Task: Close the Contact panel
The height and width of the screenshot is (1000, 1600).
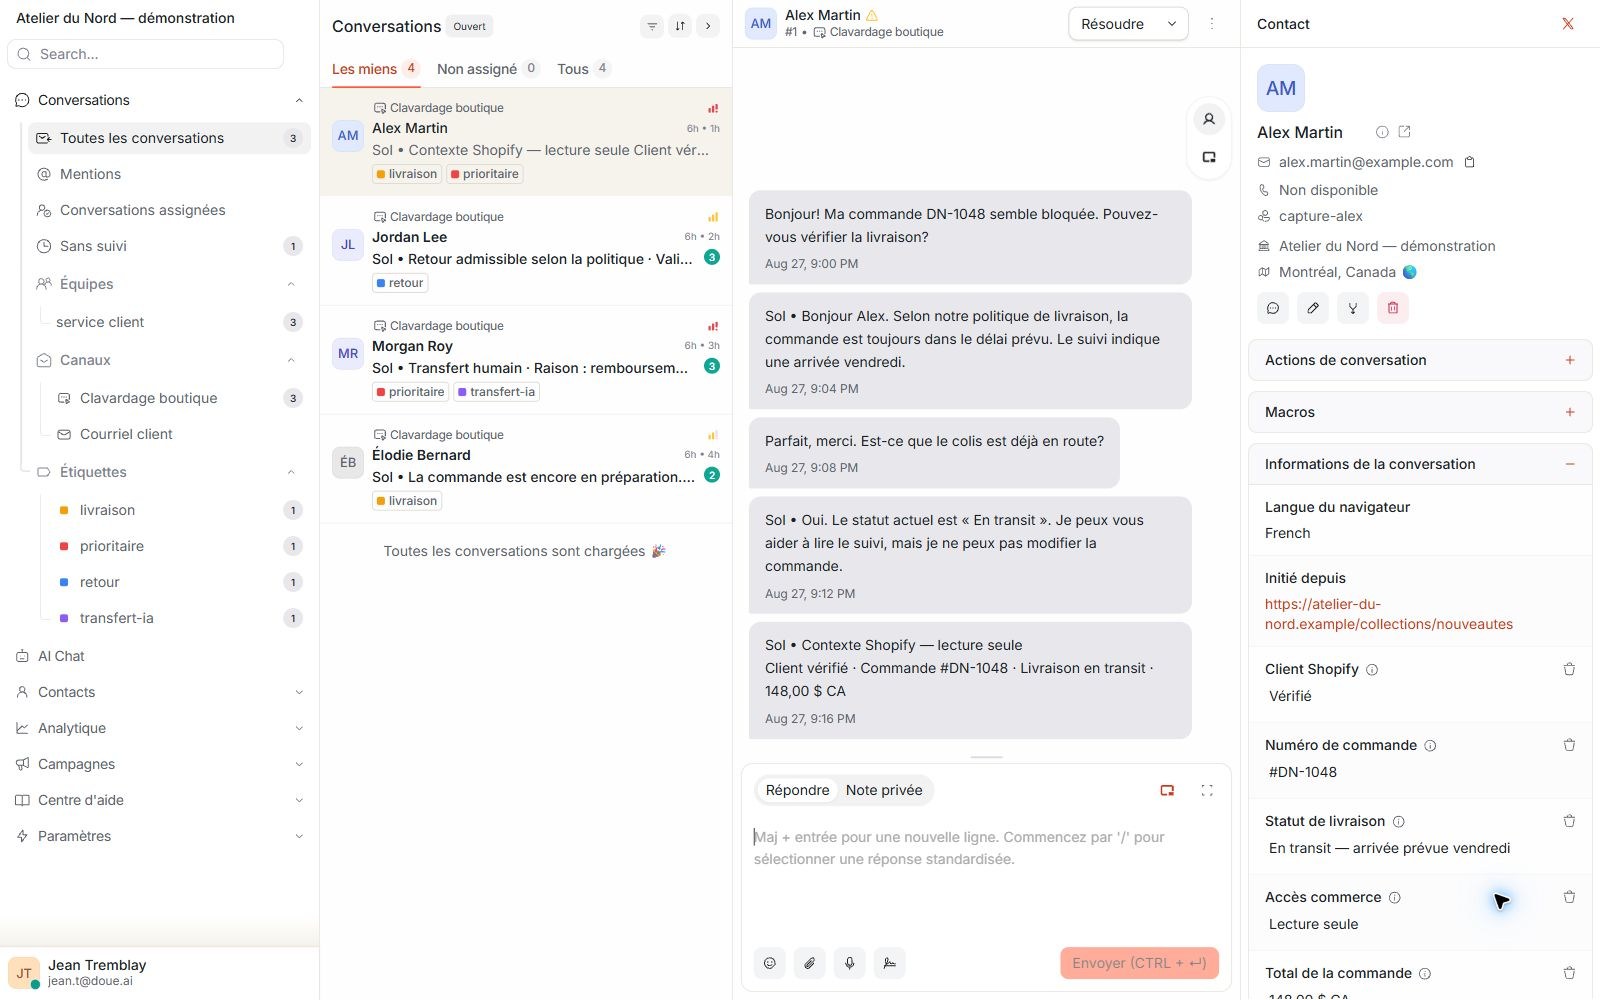Action: [x=1568, y=24]
